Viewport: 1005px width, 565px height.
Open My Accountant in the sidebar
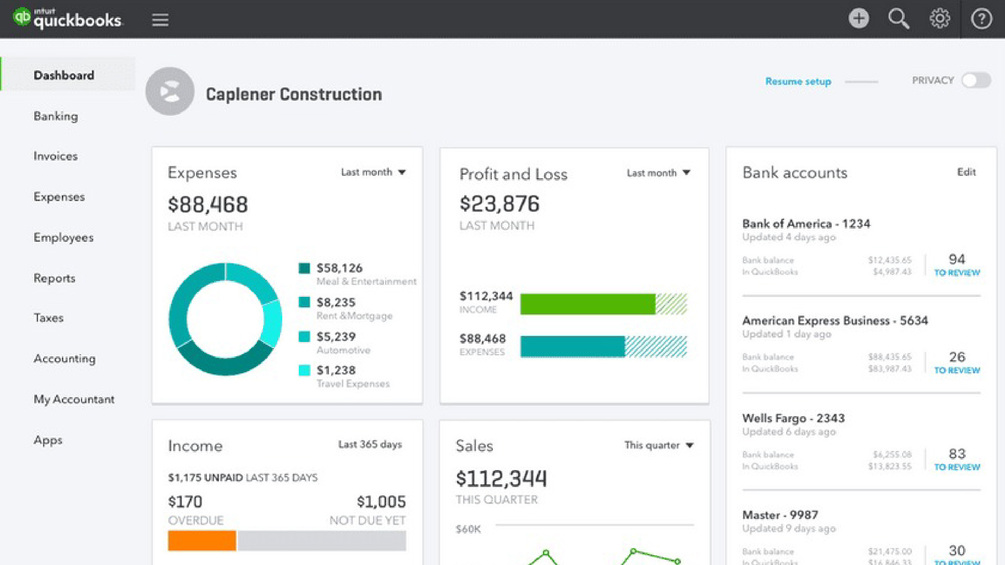pyautogui.click(x=74, y=399)
